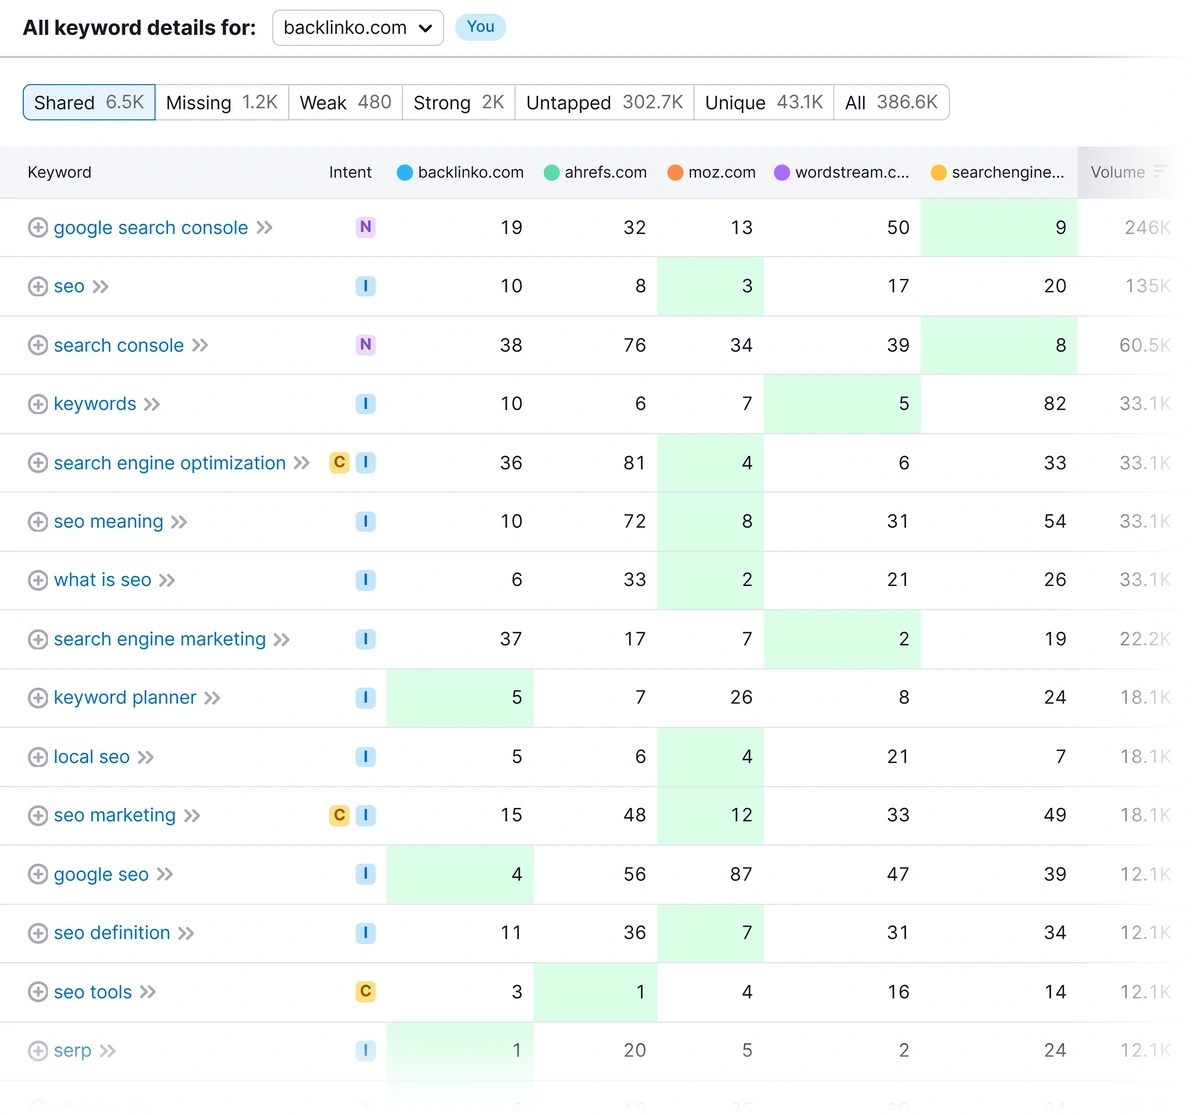Open the google seo keyword link

101,874
